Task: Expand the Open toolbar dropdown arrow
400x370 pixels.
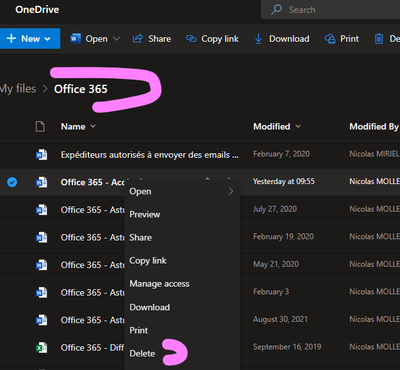Action: click(116, 39)
